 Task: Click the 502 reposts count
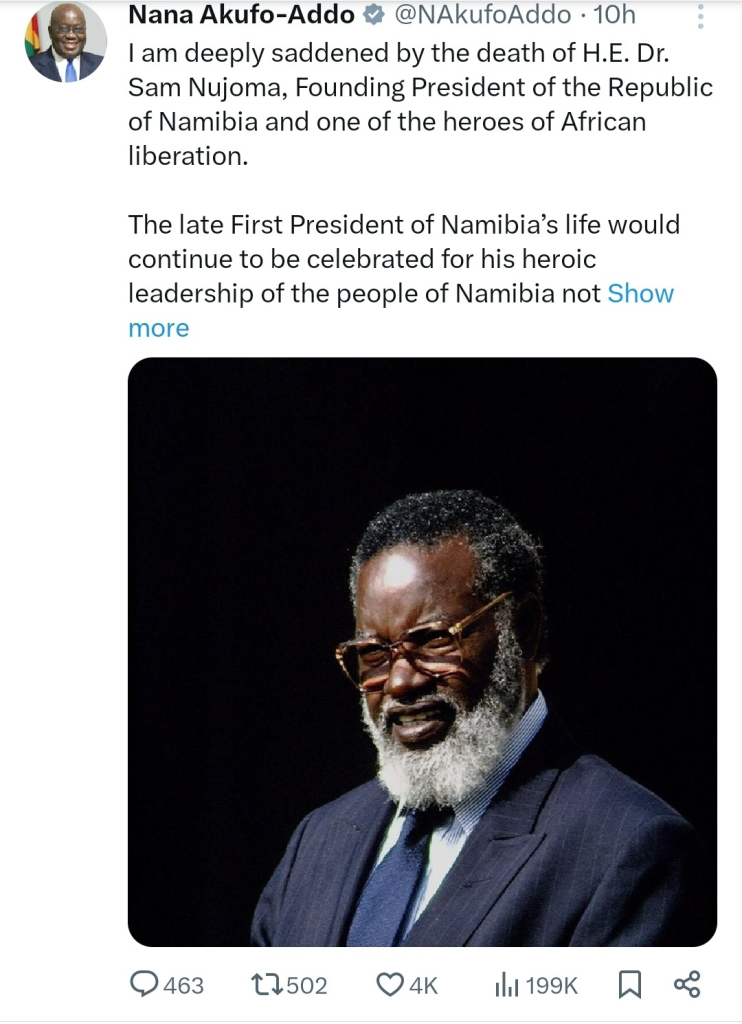(307, 985)
